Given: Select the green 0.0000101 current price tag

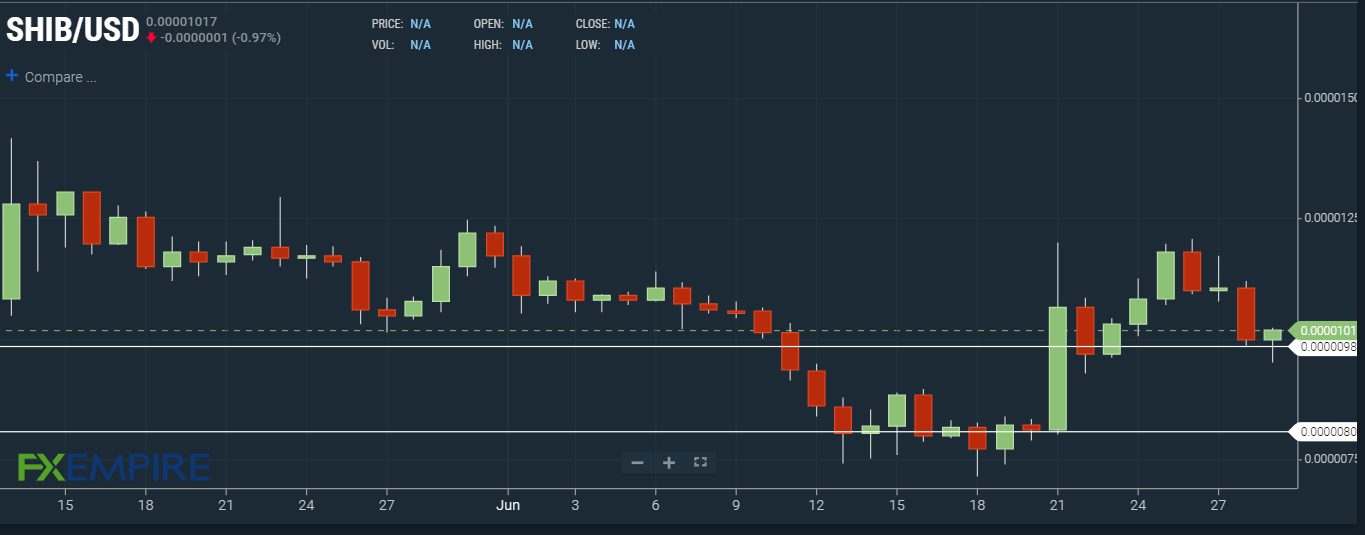Looking at the screenshot, I should click(1324, 330).
